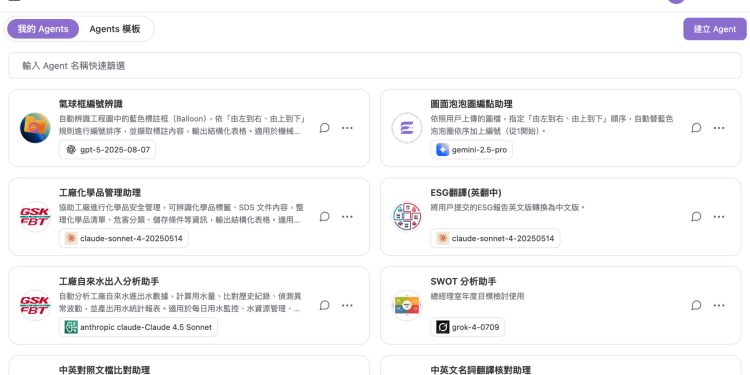Click the green icon in Claude 4.5 Sonnet tag

point(71,327)
